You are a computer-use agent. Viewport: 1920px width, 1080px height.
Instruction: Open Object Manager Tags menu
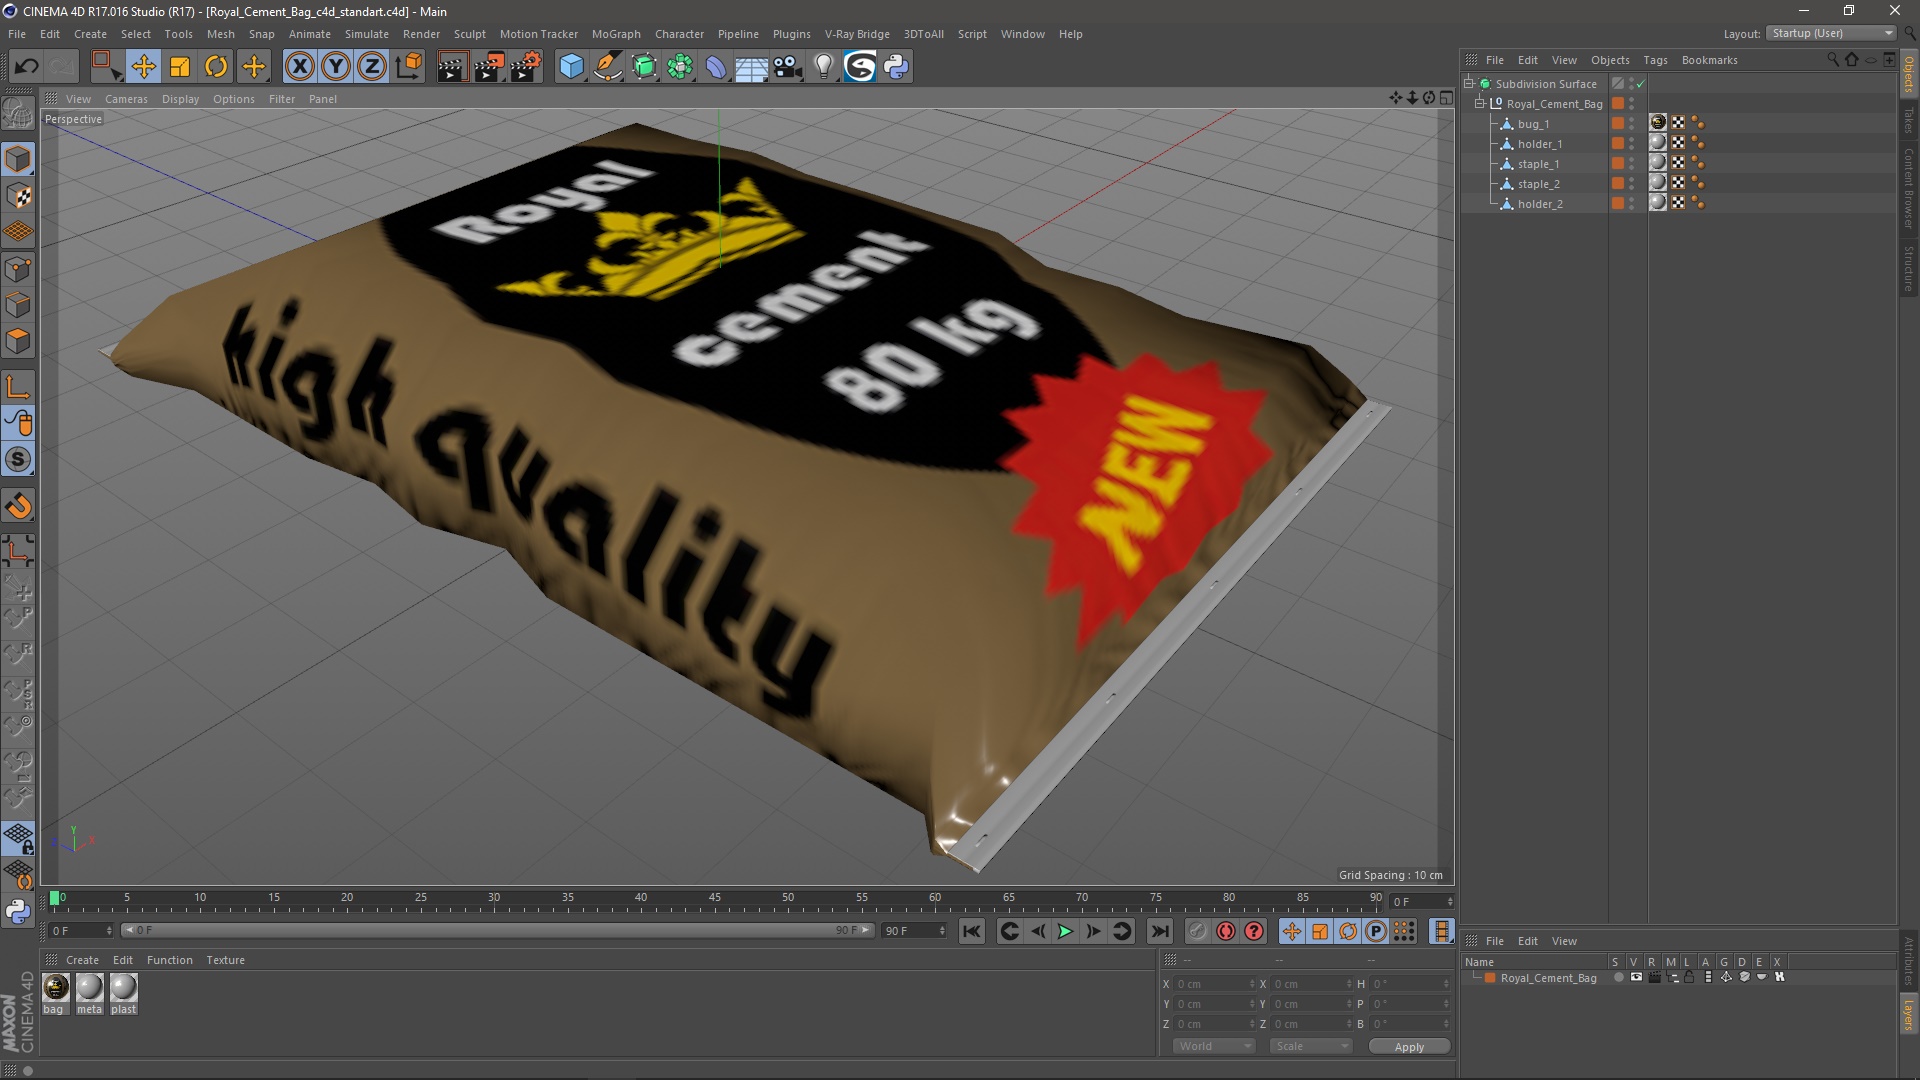[x=1655, y=60]
